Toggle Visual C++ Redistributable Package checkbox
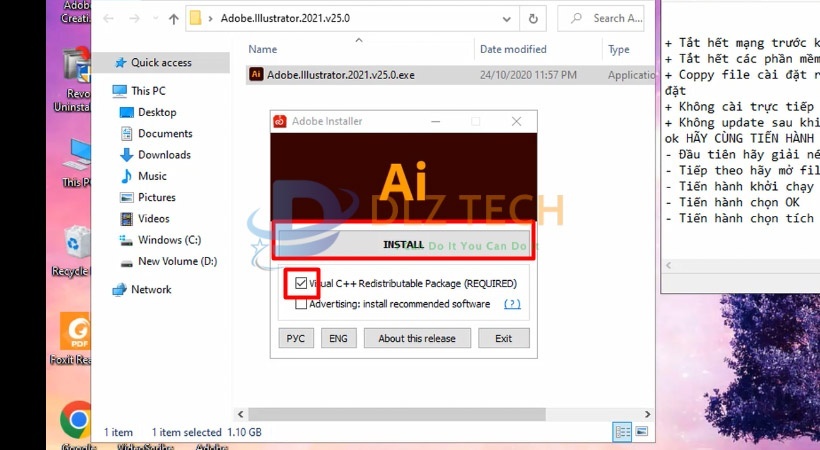This screenshot has width=820, height=450. coord(301,284)
